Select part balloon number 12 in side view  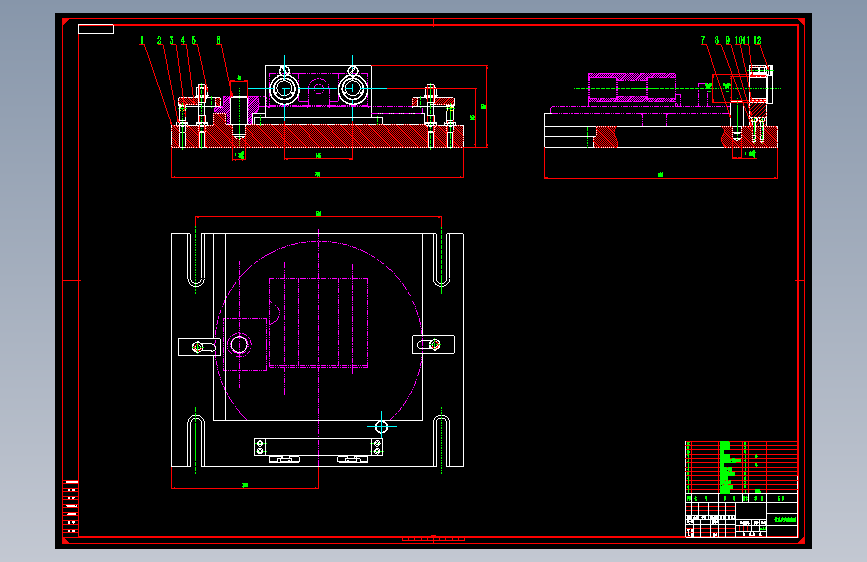758,40
